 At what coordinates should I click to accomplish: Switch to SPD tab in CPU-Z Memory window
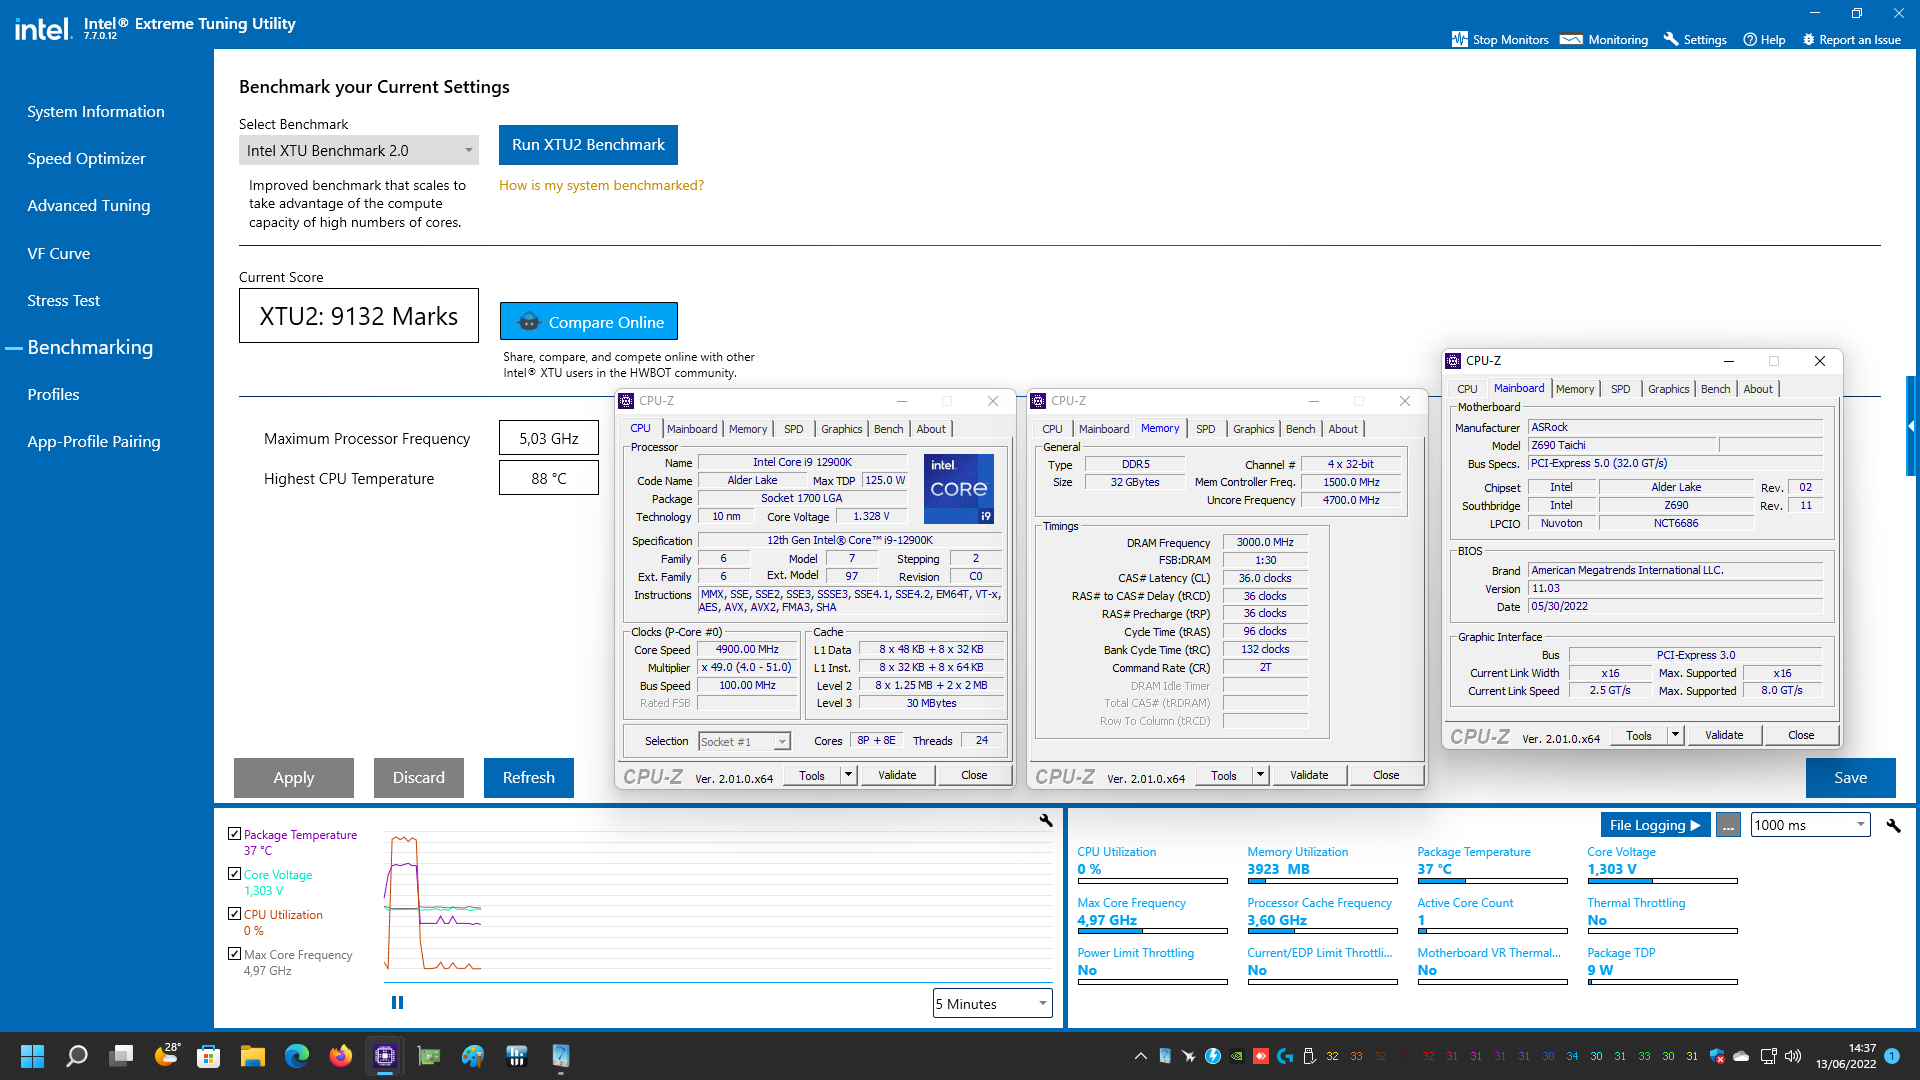click(x=1206, y=429)
